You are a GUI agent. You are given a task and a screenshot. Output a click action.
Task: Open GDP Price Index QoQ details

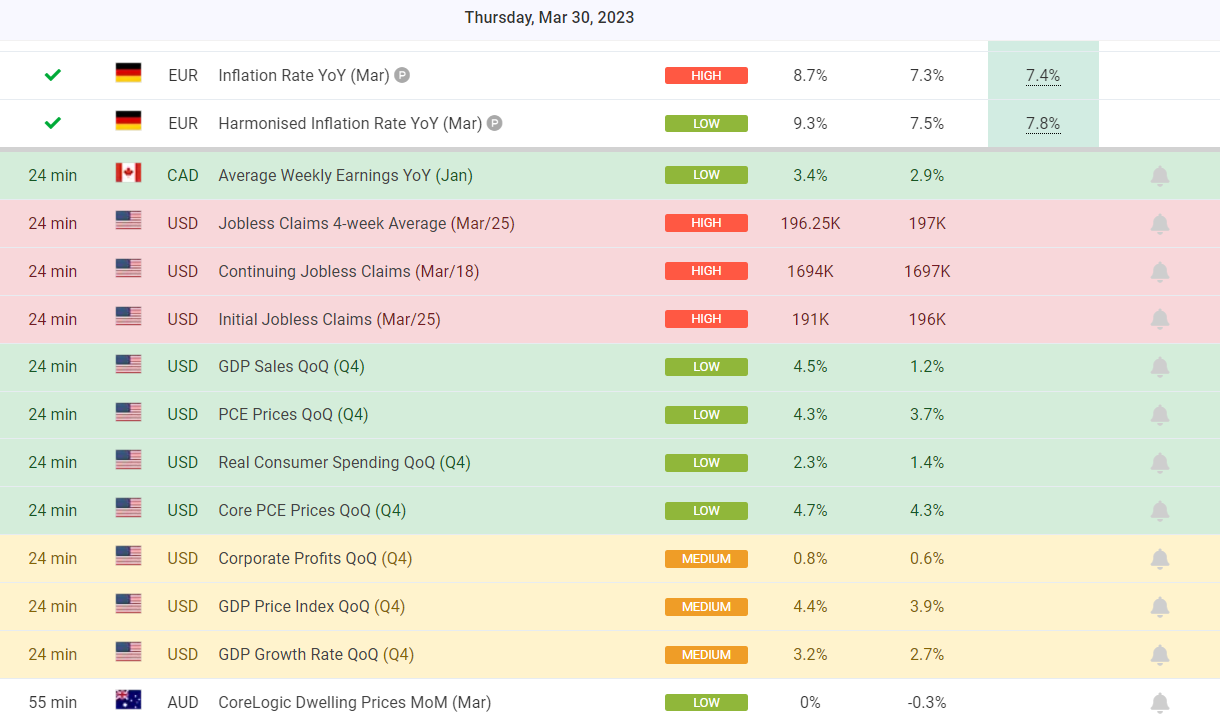tap(311, 606)
